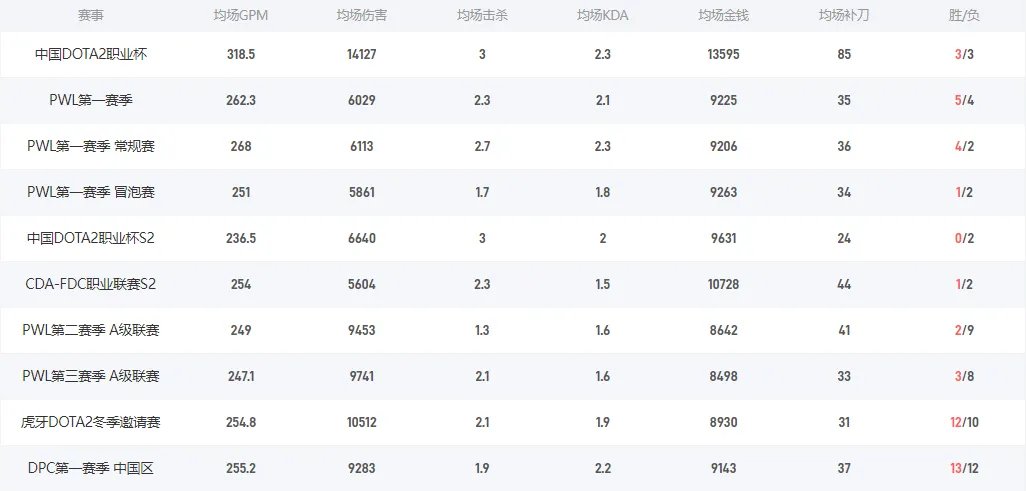Screen dimensions: 1026x491
Task: Open the PWL第一赛季 常规赛 event link
Action: (x=90, y=146)
